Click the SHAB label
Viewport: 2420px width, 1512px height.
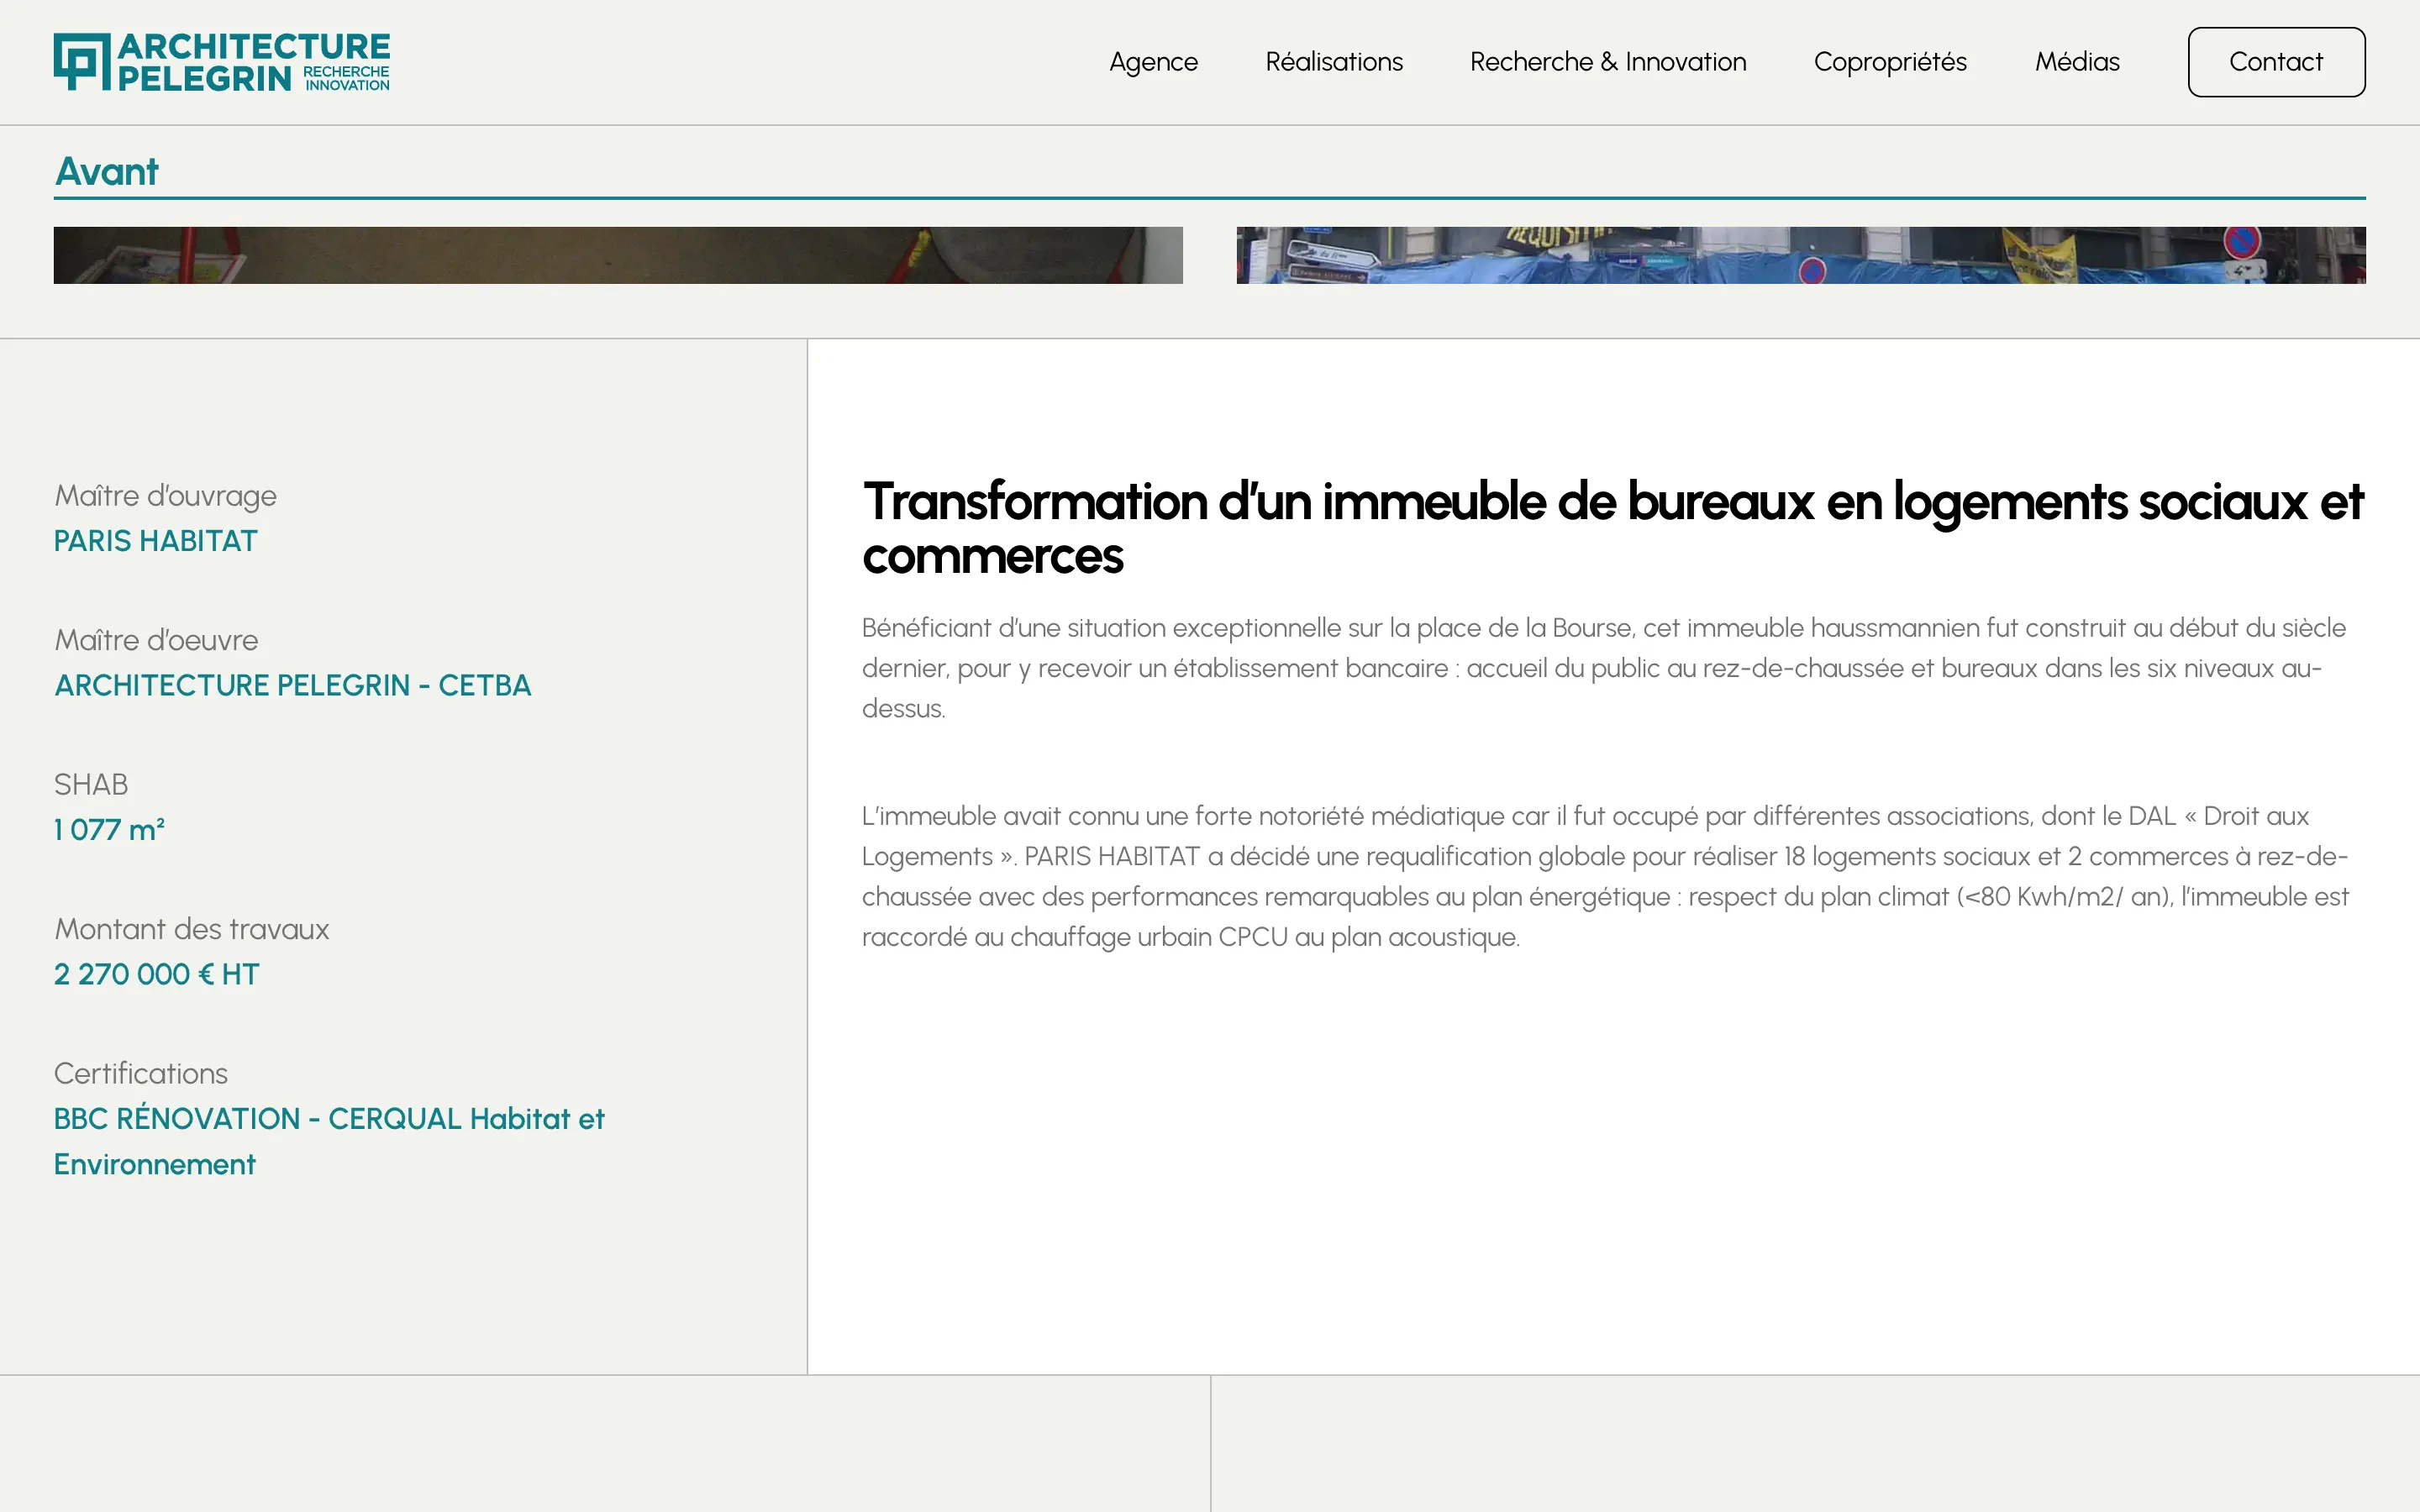[91, 784]
